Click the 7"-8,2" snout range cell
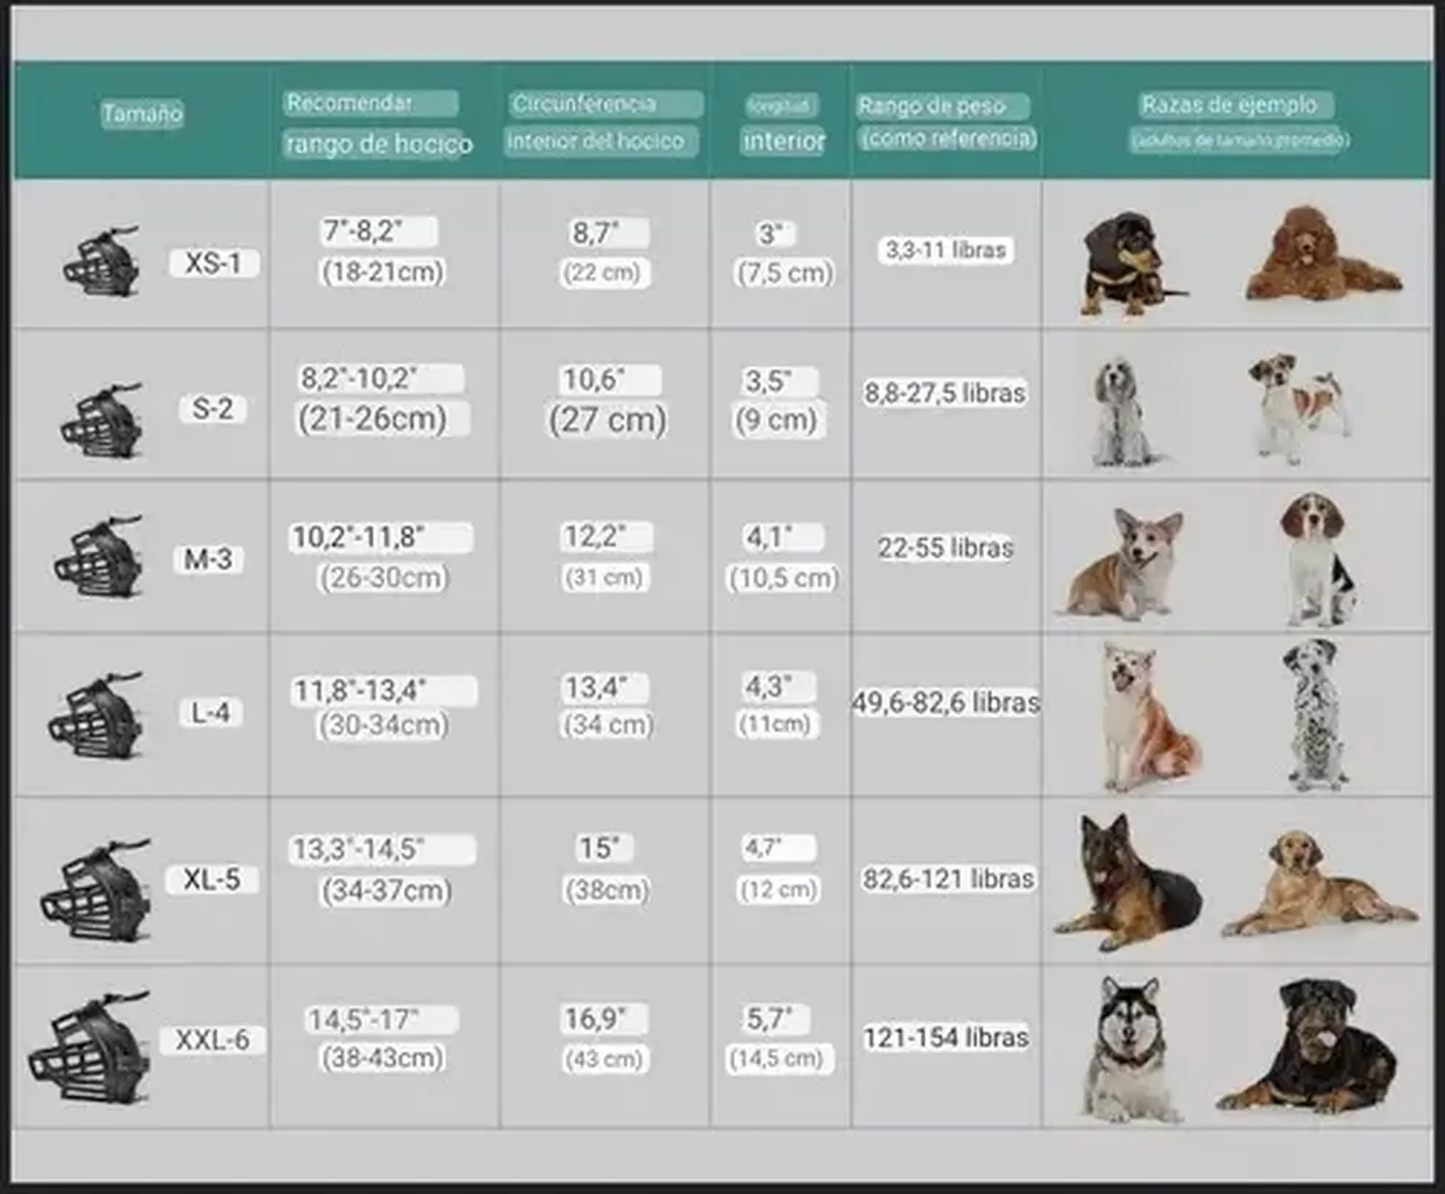Viewport: 1445px width, 1194px height. 382,251
